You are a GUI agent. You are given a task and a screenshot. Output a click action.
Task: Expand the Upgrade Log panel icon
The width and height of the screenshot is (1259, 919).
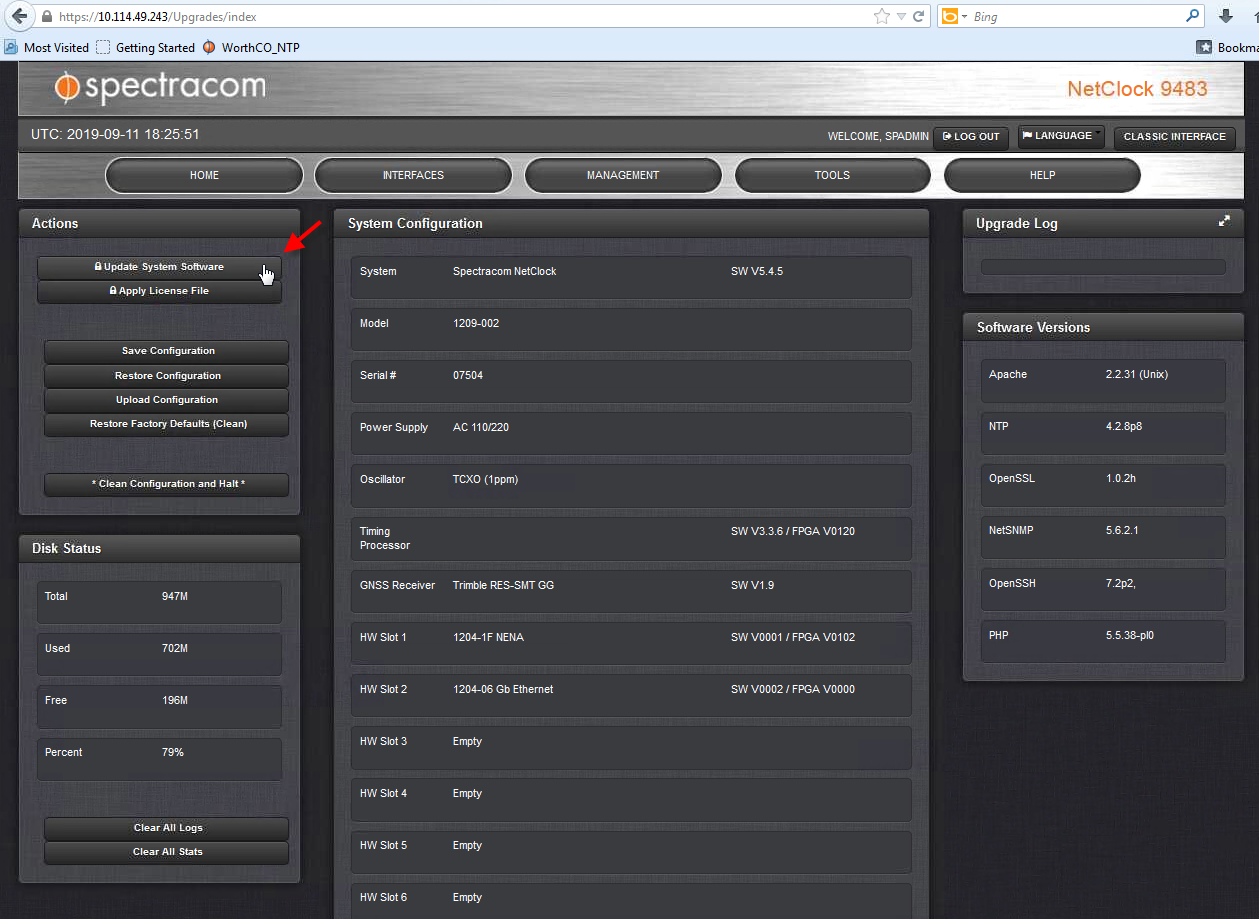(1224, 222)
